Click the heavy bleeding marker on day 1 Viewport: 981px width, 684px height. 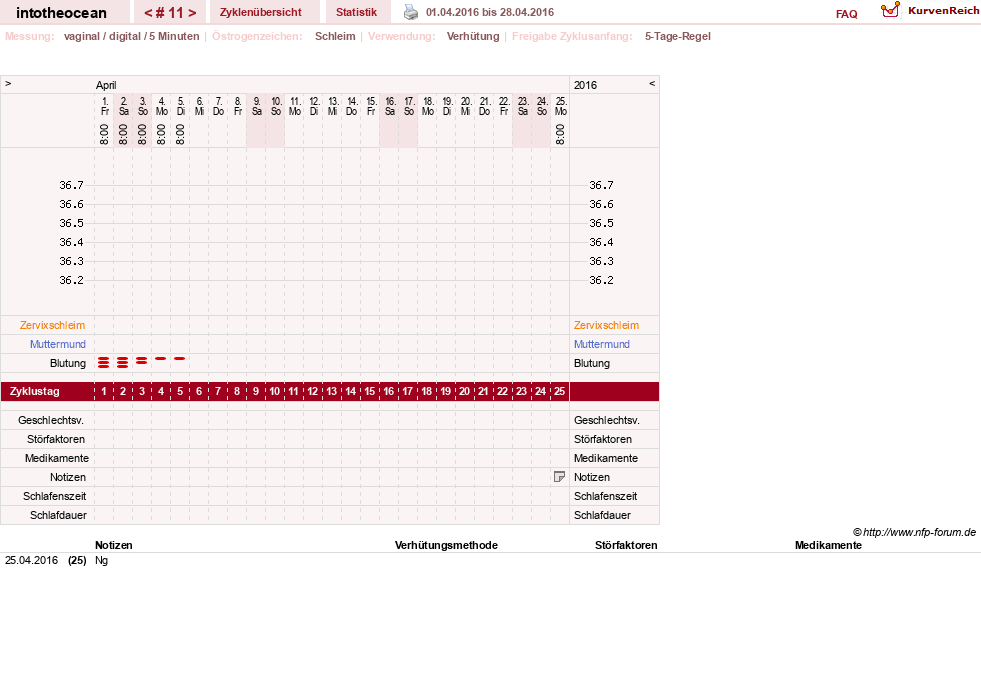pos(103,362)
